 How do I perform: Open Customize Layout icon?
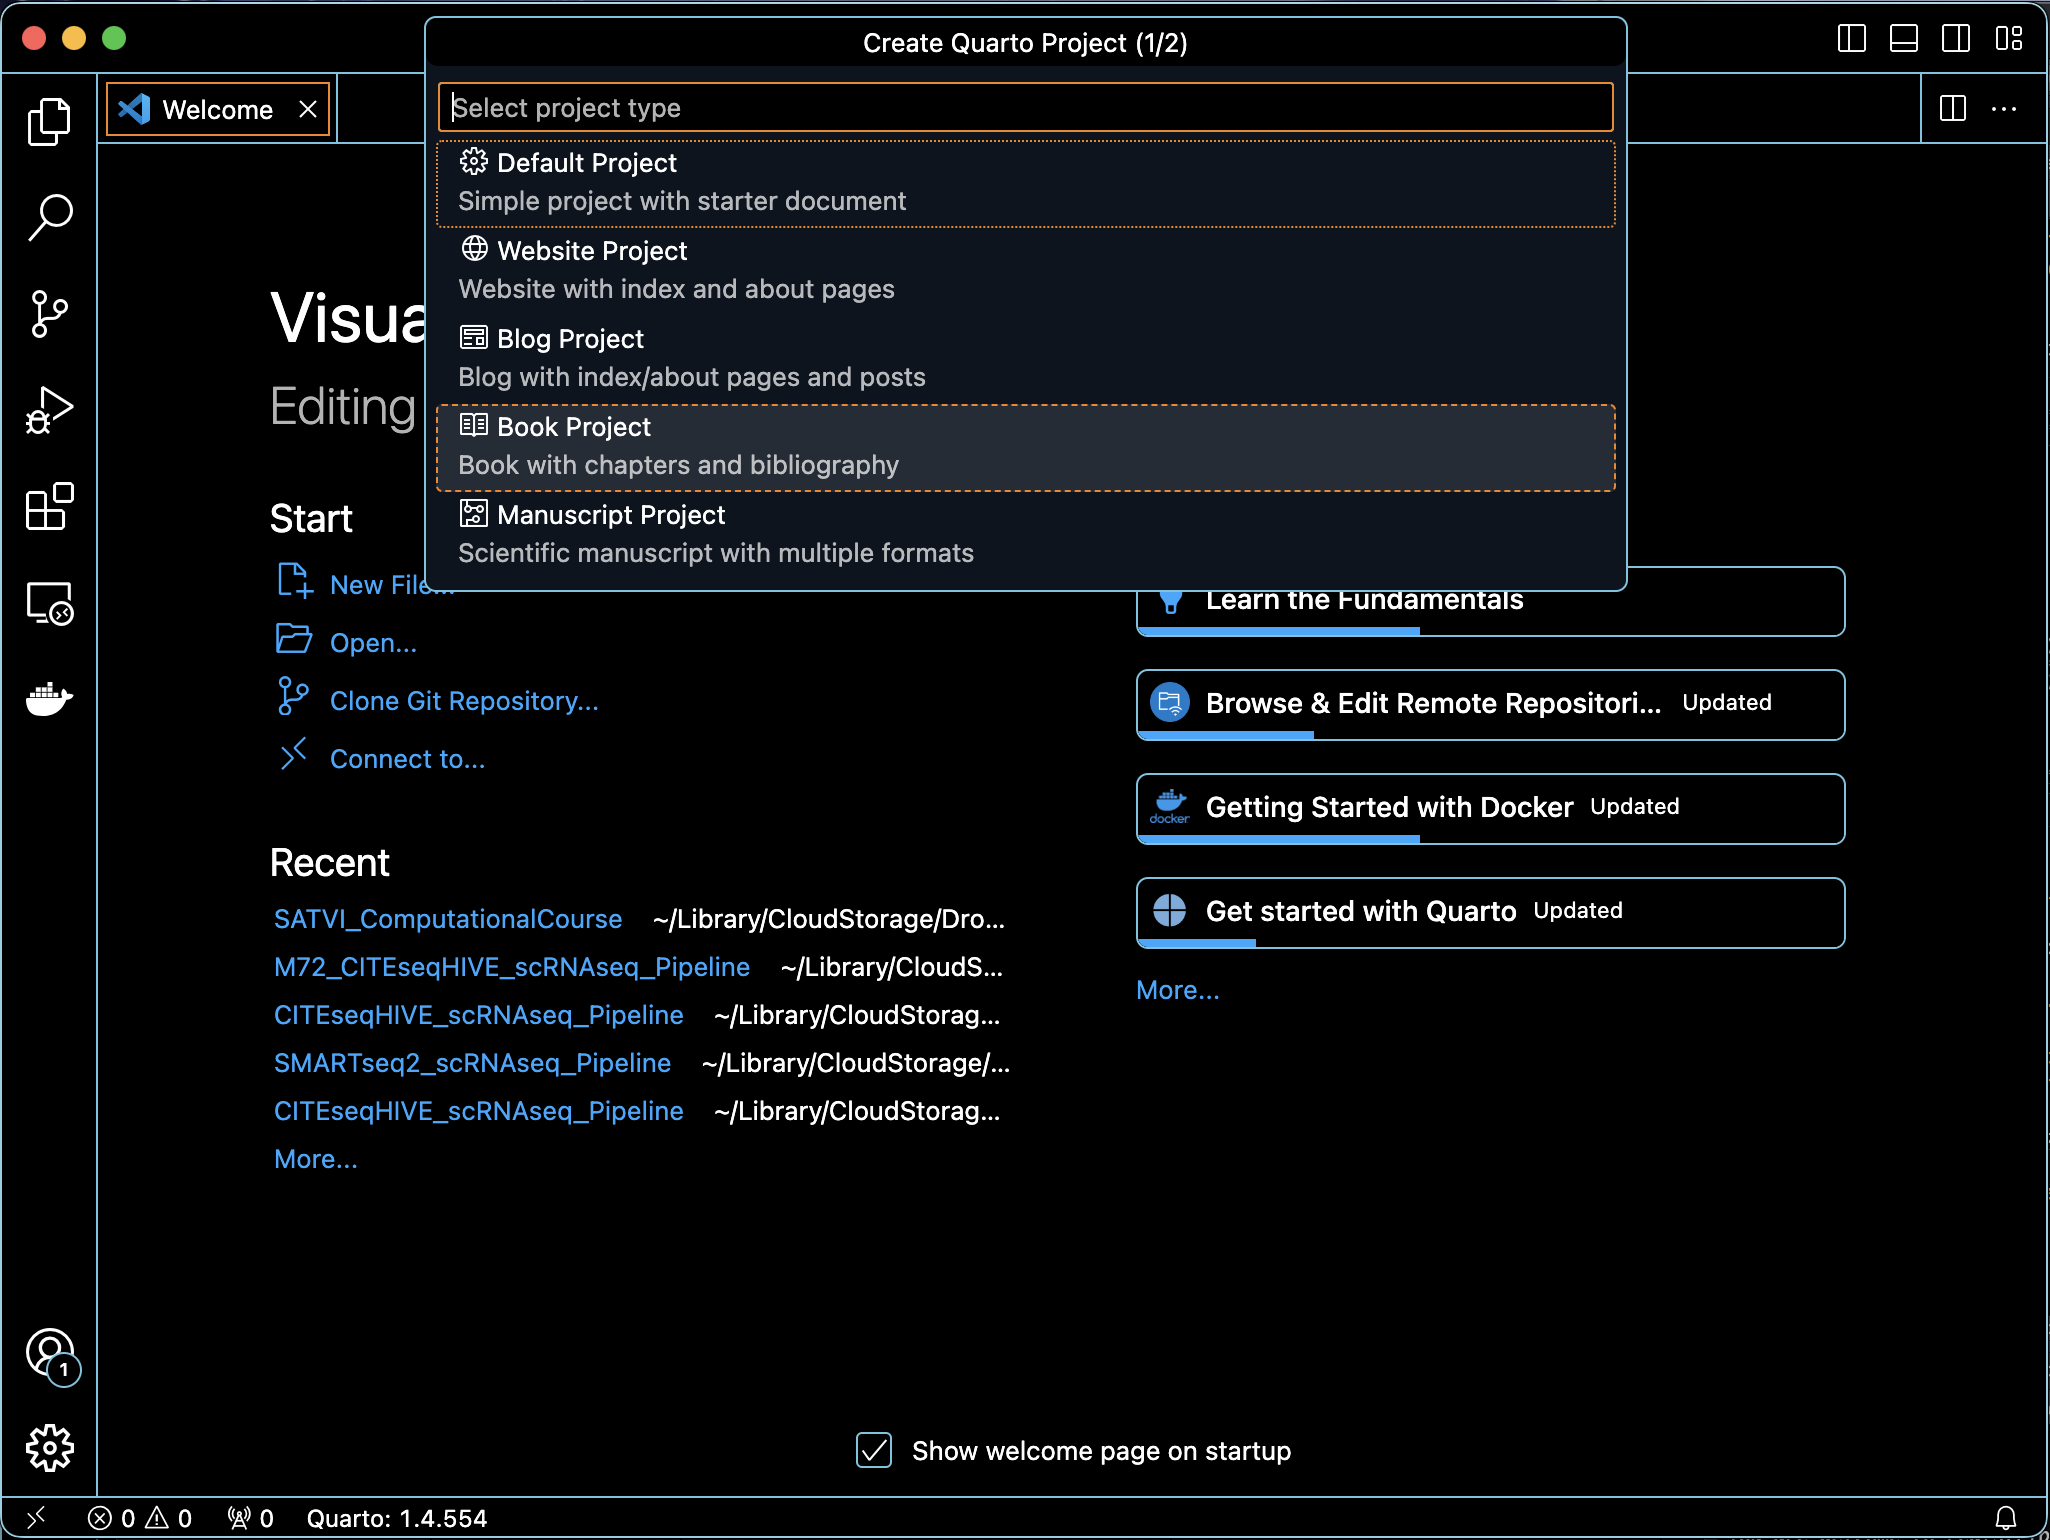point(2008,38)
